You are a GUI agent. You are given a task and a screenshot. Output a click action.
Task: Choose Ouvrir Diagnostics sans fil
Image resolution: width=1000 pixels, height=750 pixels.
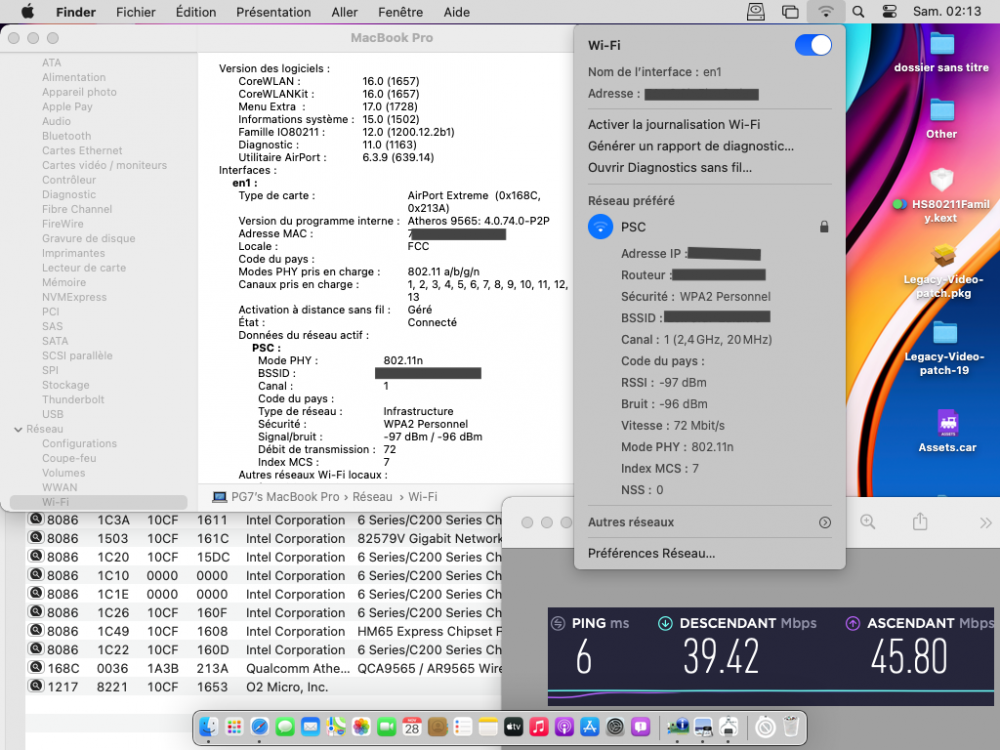[670, 168]
